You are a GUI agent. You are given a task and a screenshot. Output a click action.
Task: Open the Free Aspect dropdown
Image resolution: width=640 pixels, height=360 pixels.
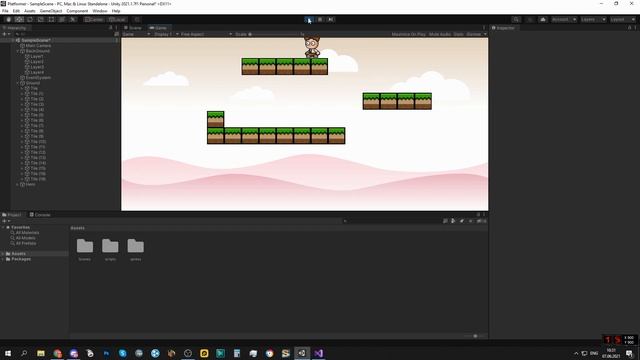point(207,34)
